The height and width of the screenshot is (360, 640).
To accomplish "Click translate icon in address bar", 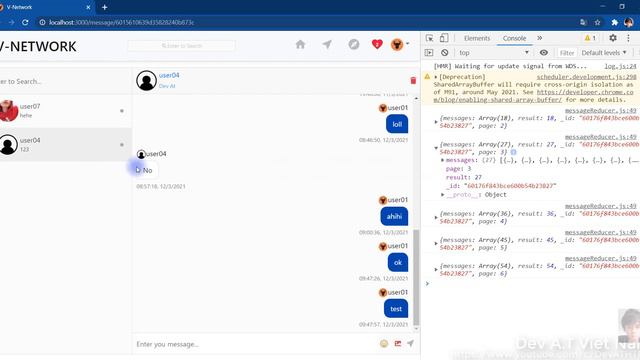I will 583,22.
